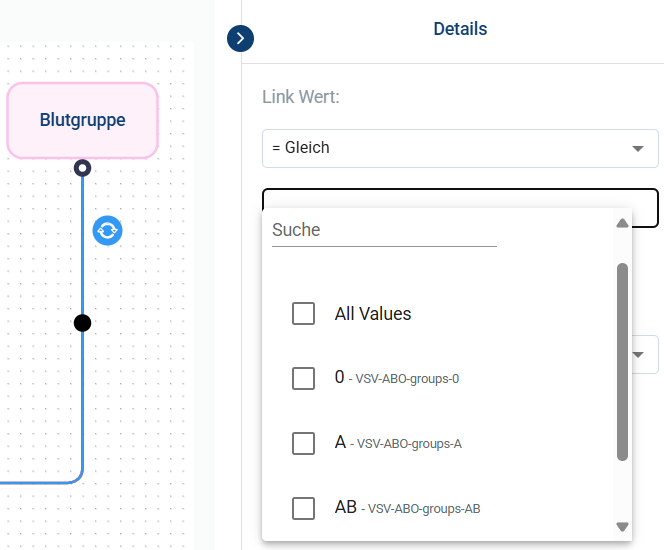Viewport: 664px width, 550px height.
Task: Click the scroll down arrow in value list
Action: [622, 526]
